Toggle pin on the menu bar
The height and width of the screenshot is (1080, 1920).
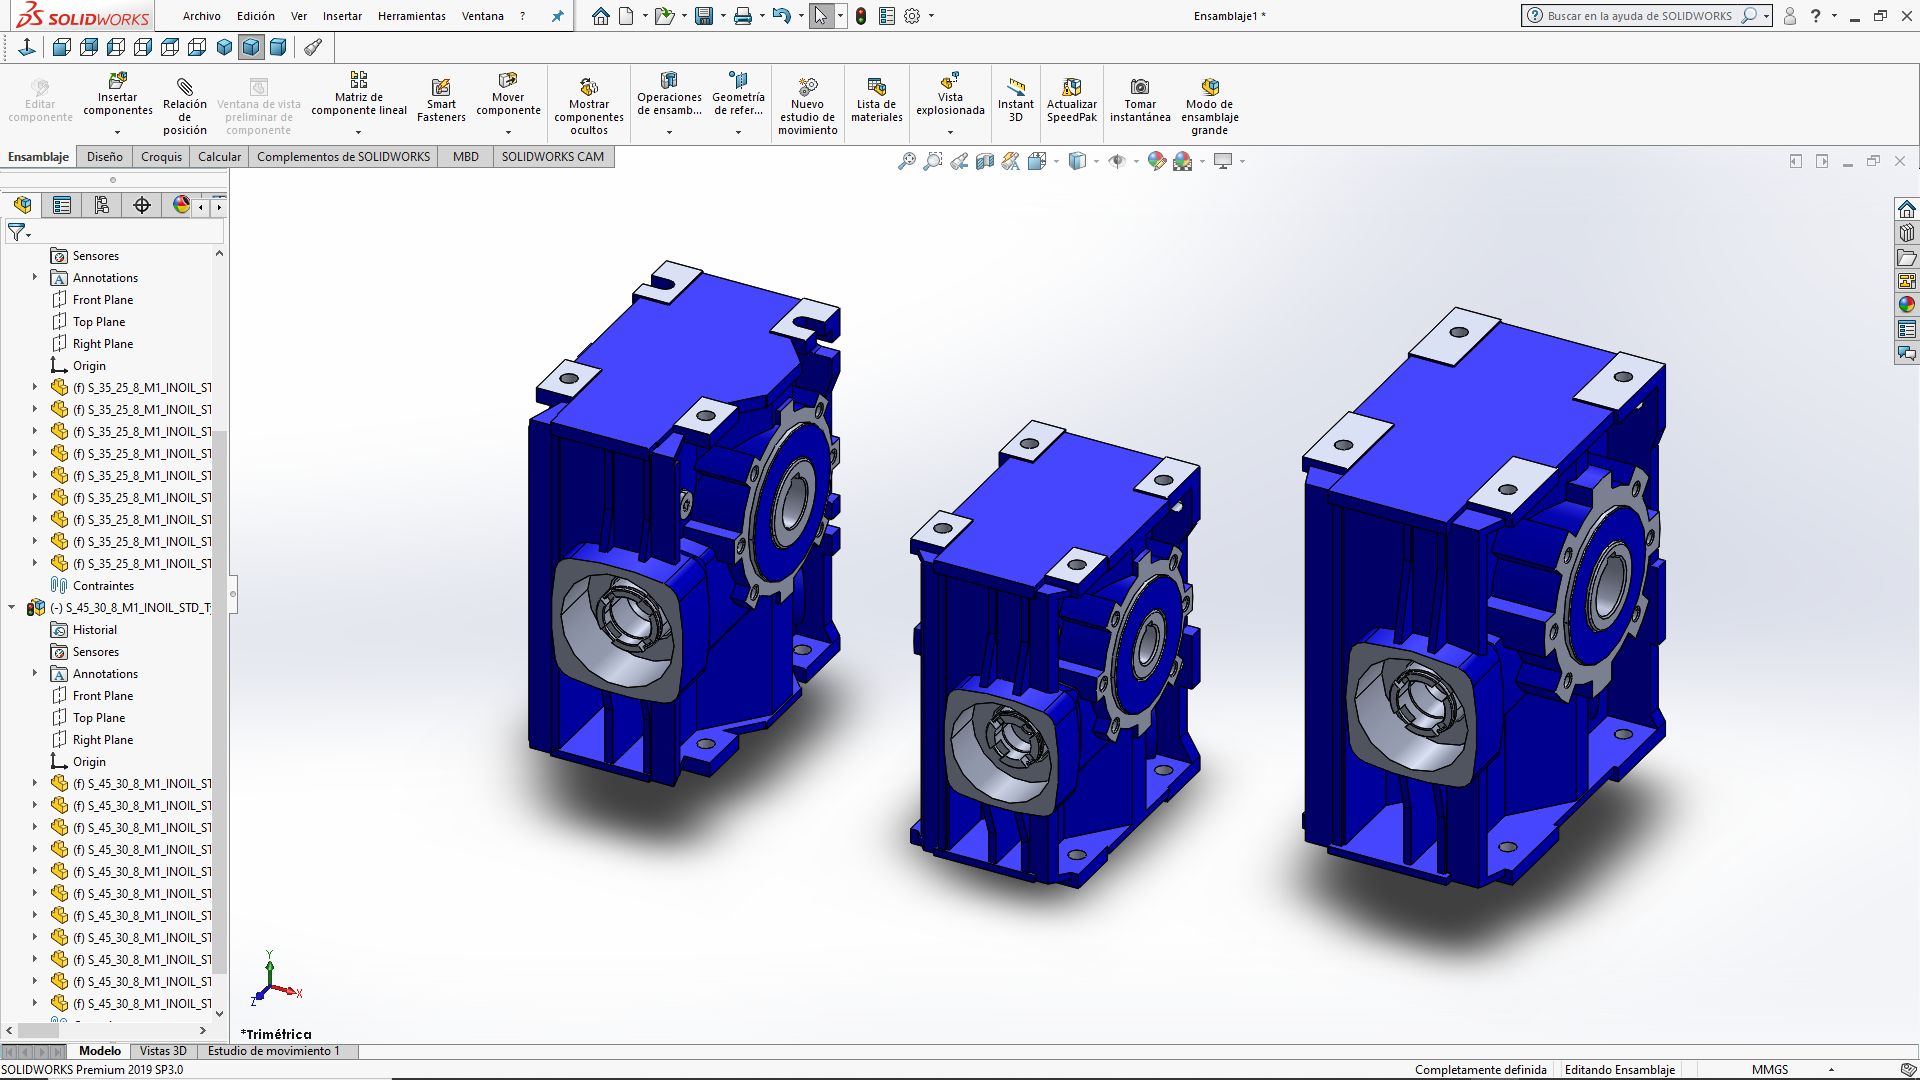pyautogui.click(x=557, y=16)
